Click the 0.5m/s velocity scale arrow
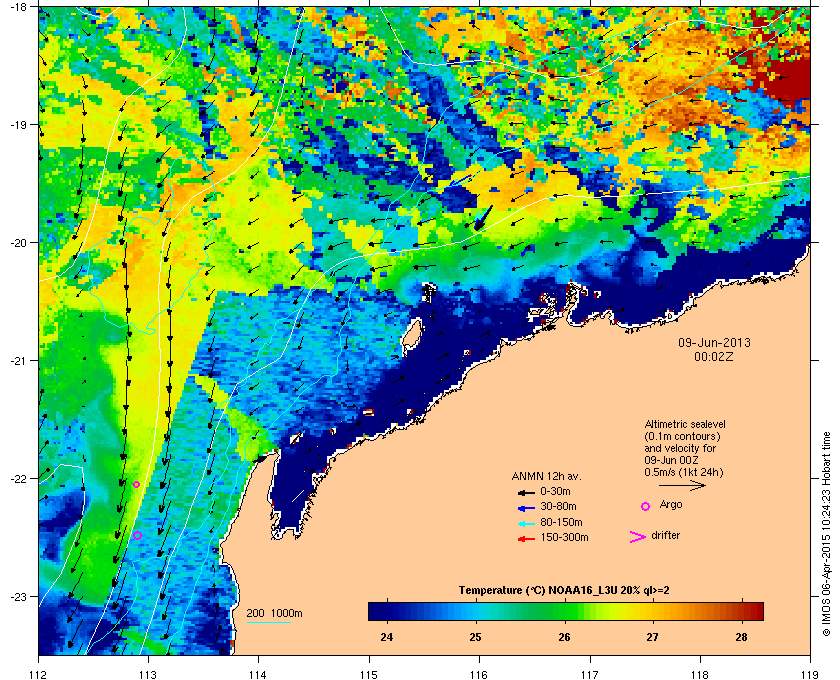This screenshot has height=680, width=840. (682, 485)
